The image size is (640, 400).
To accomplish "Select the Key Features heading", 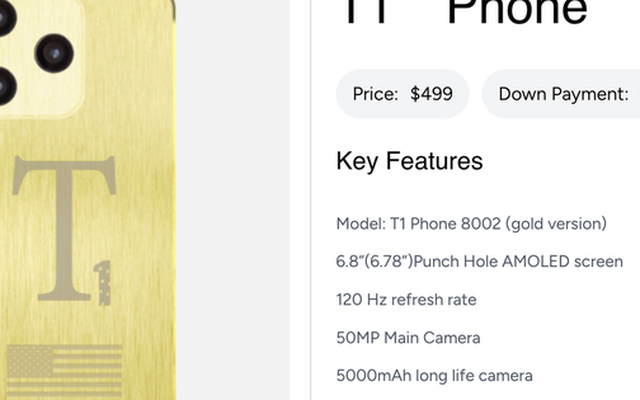I will tap(409, 161).
